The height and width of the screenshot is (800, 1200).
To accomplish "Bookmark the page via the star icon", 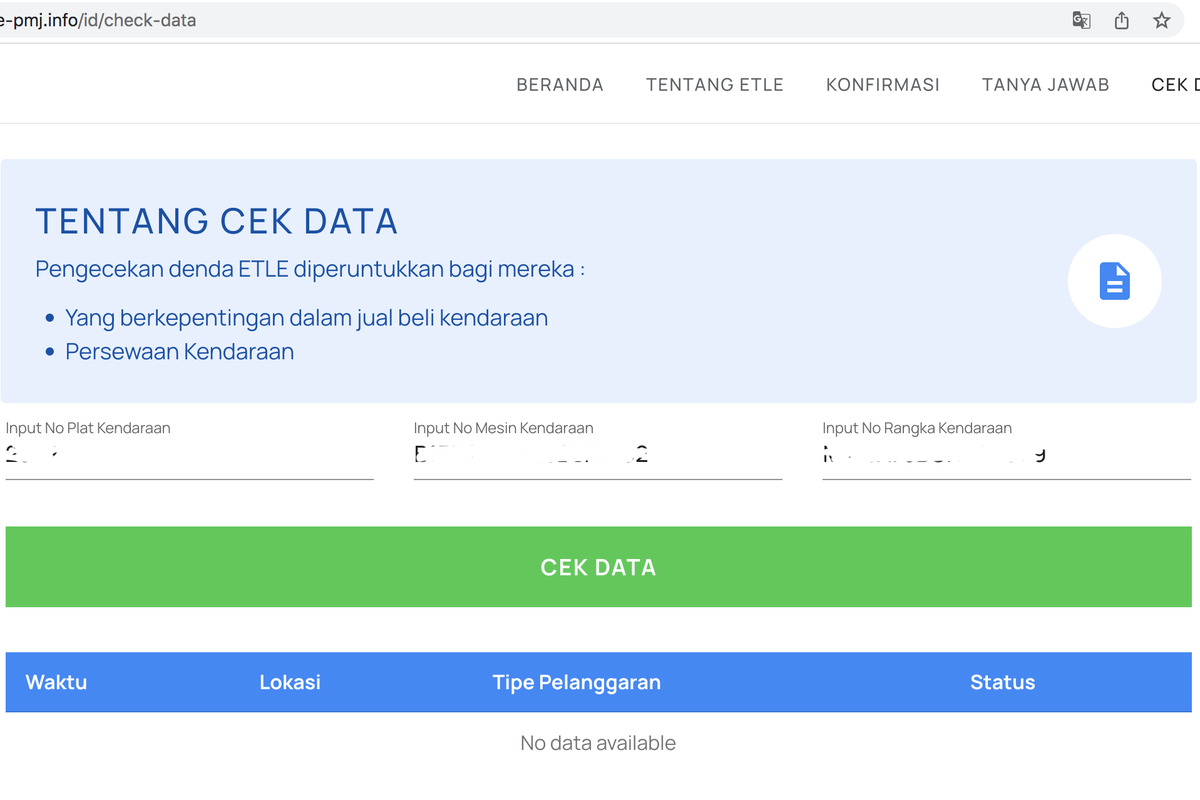I will point(1161,20).
